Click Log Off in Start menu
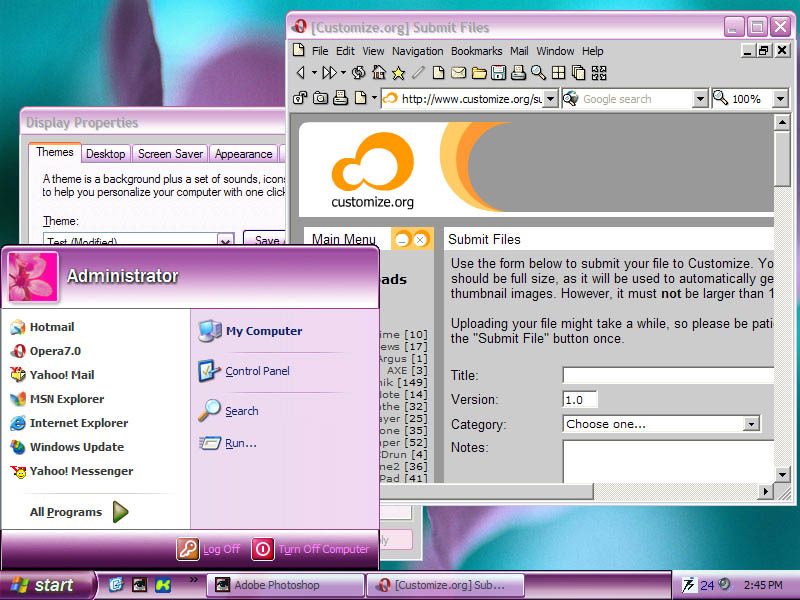The image size is (800, 600). click(x=208, y=549)
